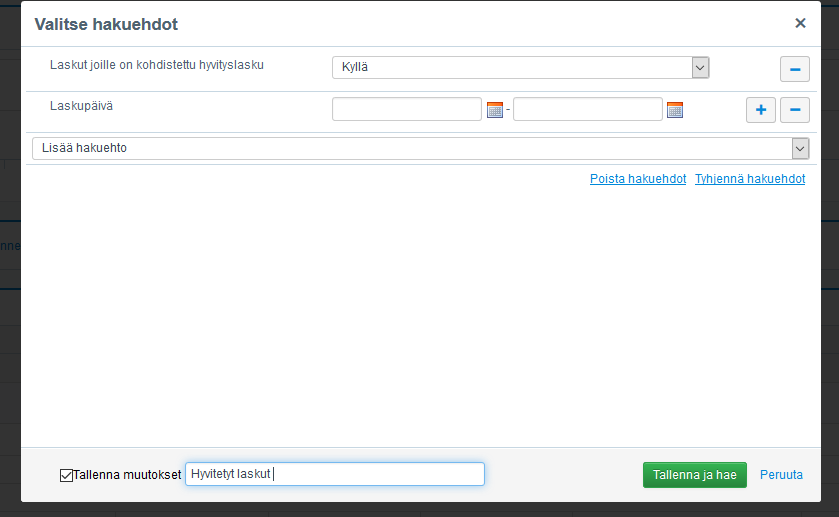Screen dimensions: 839x517
Task: Close the Valitse hakuehdot dialog
Action: click(x=800, y=23)
